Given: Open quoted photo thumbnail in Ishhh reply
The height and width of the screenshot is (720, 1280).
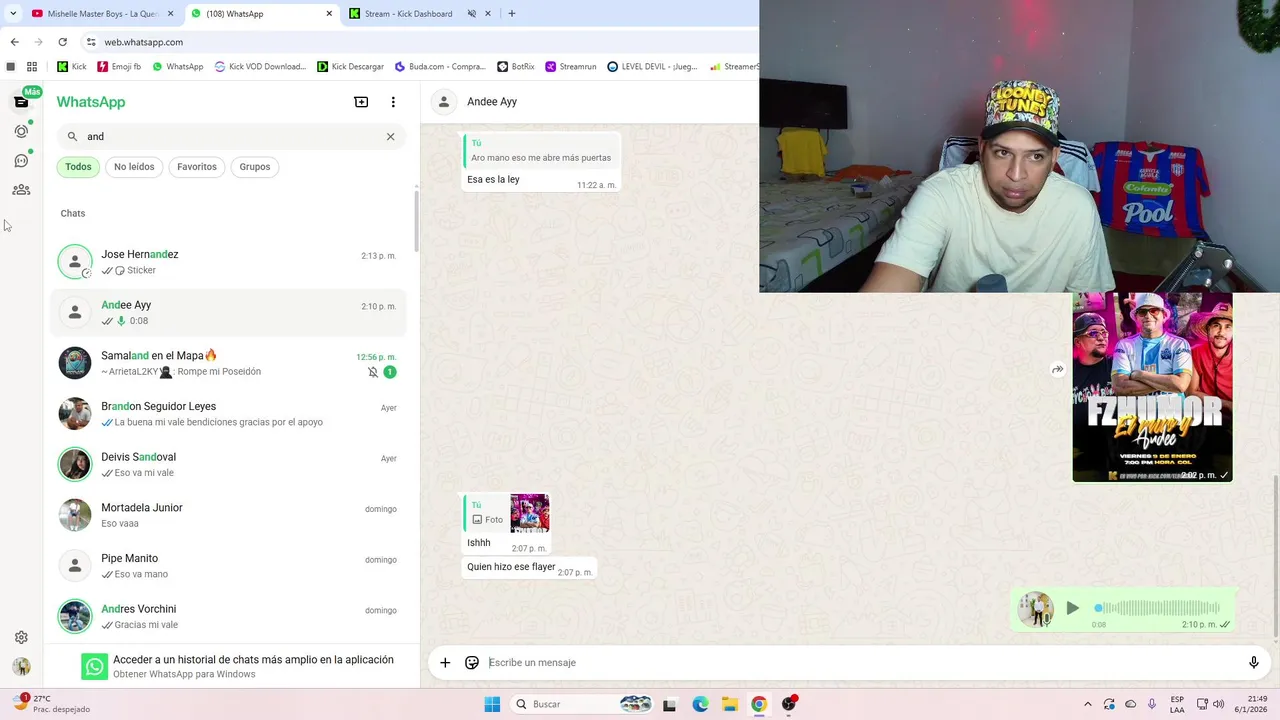Looking at the screenshot, I should click(x=529, y=513).
